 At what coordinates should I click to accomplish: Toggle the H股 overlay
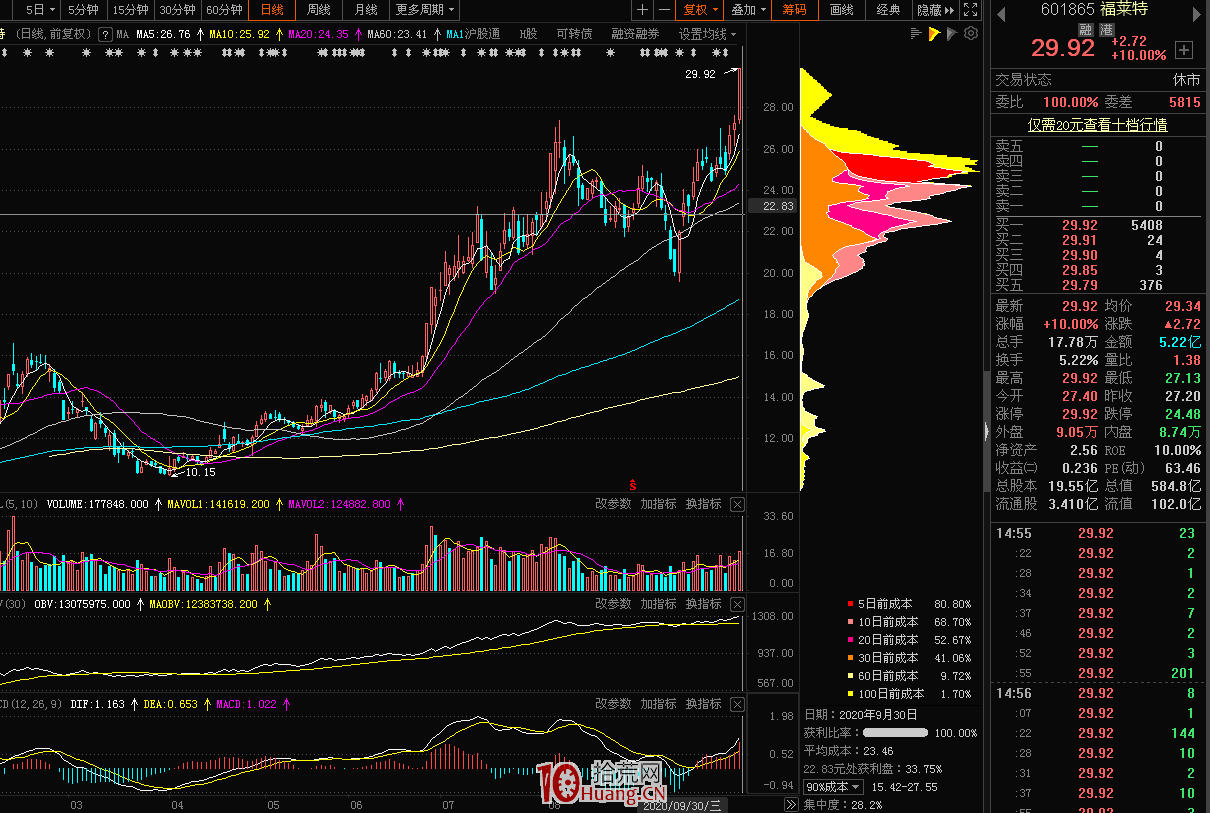(x=527, y=34)
